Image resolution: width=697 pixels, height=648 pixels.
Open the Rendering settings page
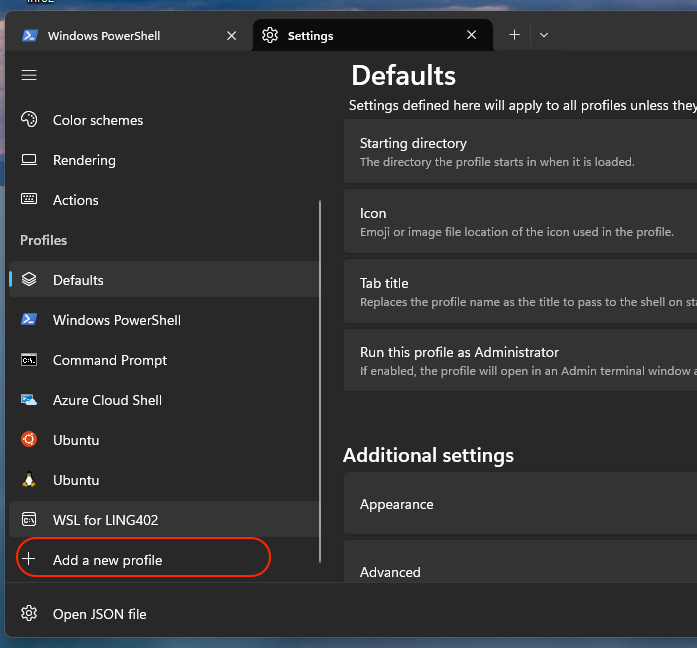[x=164, y=160]
